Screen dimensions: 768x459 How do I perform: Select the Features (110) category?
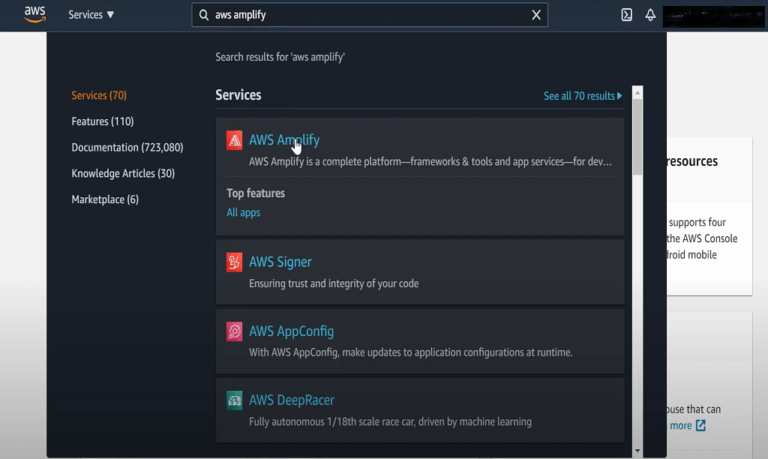click(102, 121)
